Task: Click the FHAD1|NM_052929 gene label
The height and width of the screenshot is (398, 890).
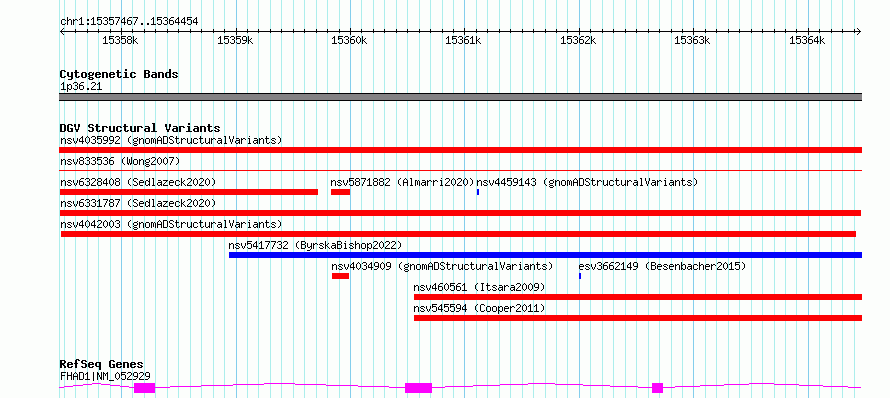Action: pos(105,376)
